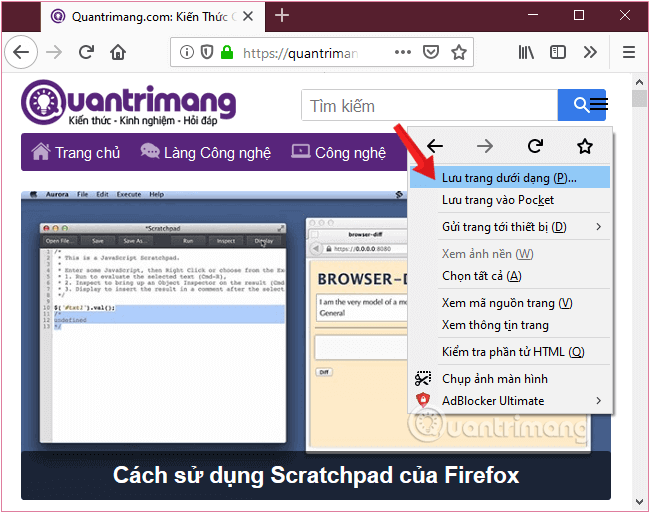This screenshot has height=513, width=650.
Task: Open Gửi trang tới thiết bị (D)
Action: 510,227
